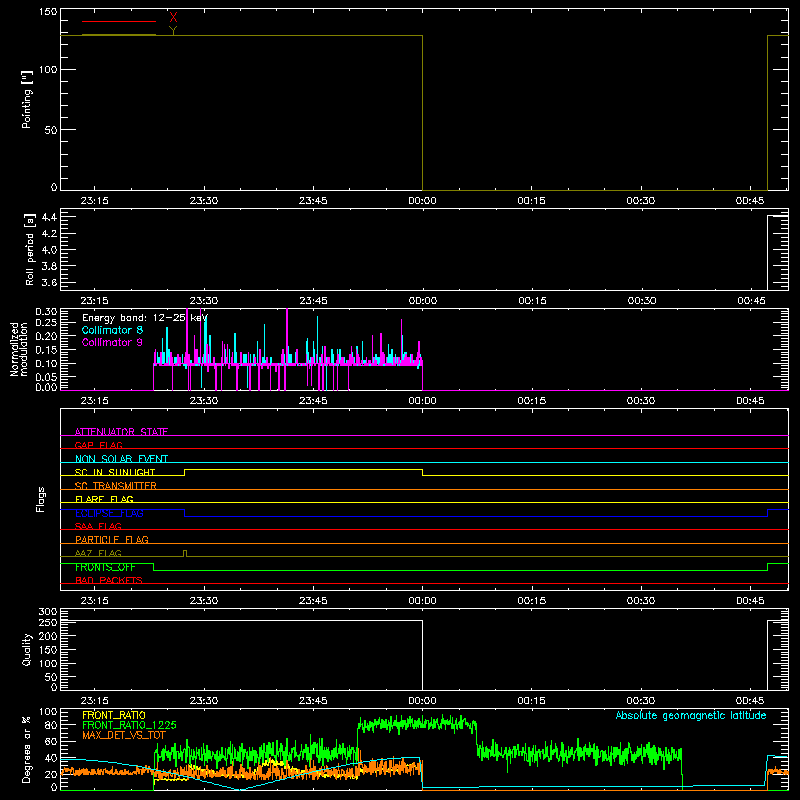Click the PARTICLE_FLAG label
Screen dimensions: 800x800
coord(112,539)
